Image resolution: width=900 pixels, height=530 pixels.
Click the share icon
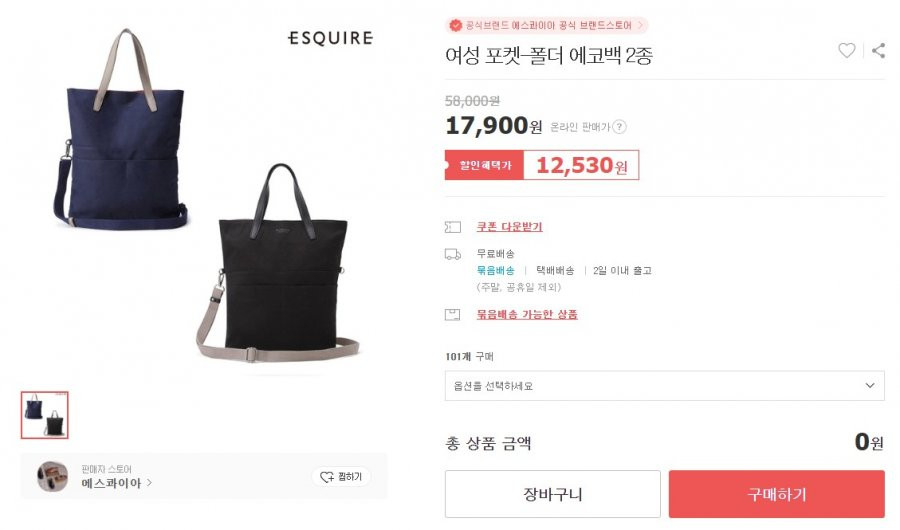878,51
